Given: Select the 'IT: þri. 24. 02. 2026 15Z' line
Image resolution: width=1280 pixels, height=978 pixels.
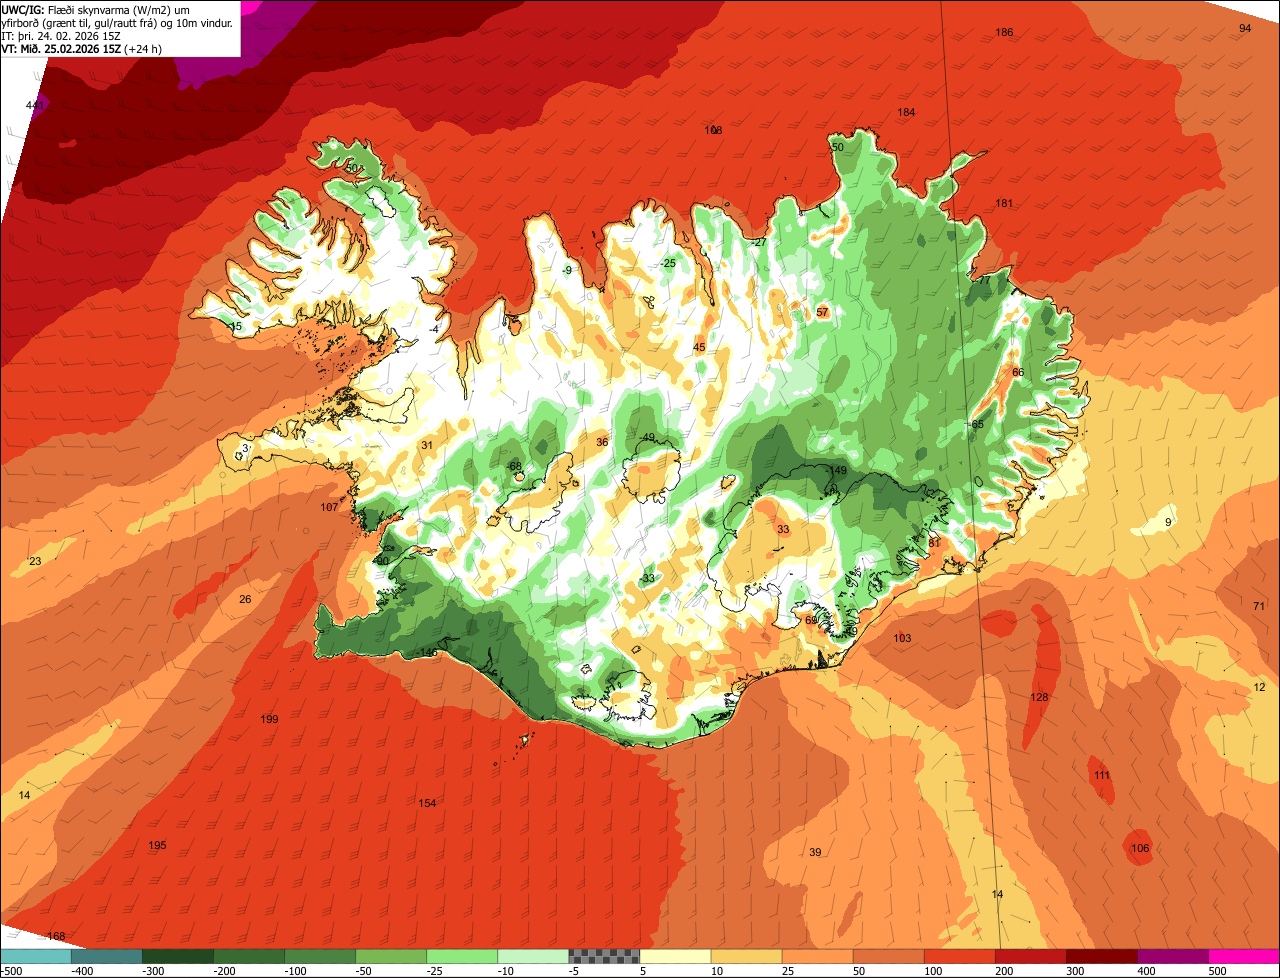Looking at the screenshot, I should [x=61, y=35].
